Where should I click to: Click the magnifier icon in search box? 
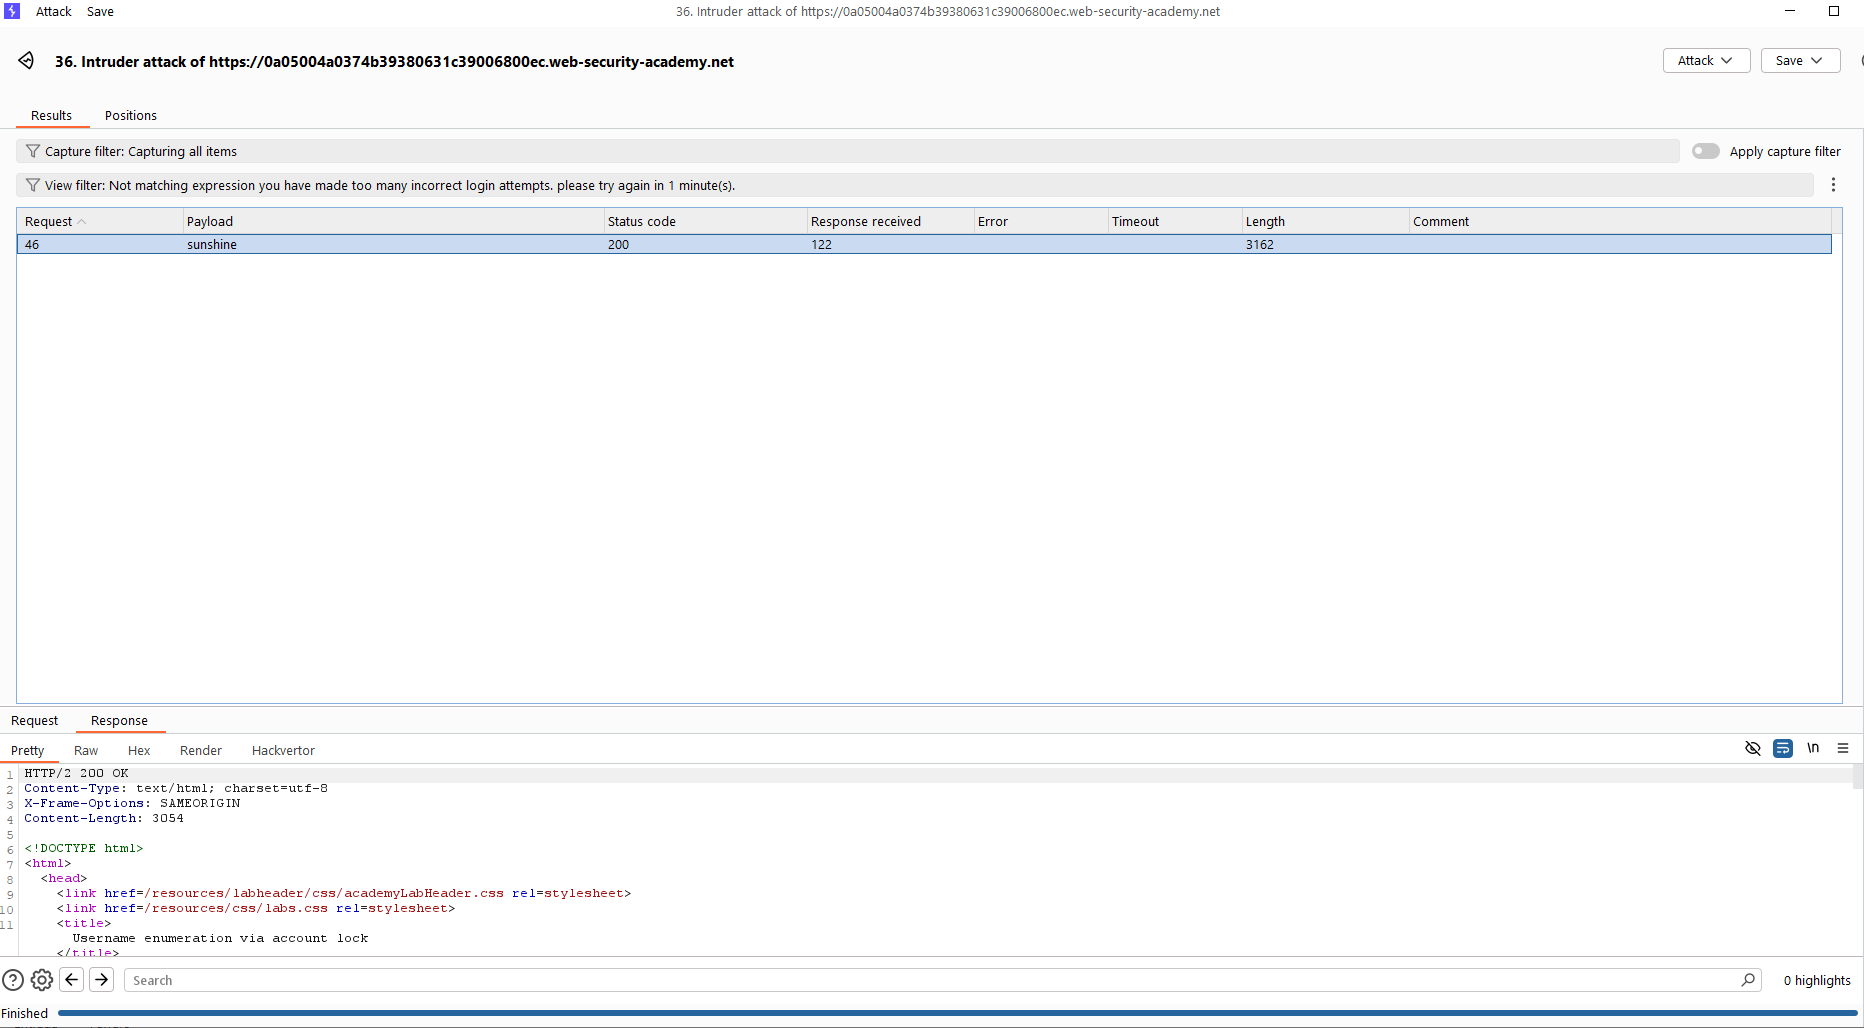[1748, 980]
